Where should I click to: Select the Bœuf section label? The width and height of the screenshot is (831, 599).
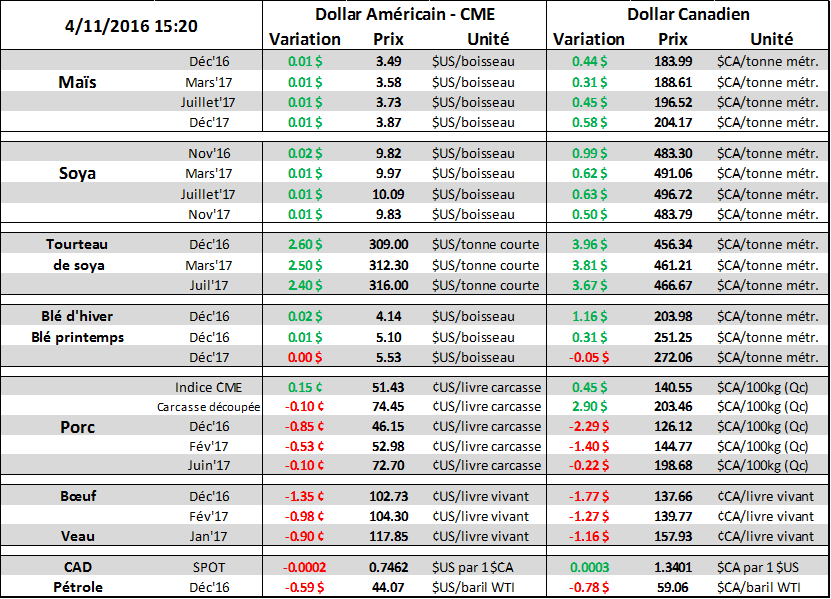[76, 497]
